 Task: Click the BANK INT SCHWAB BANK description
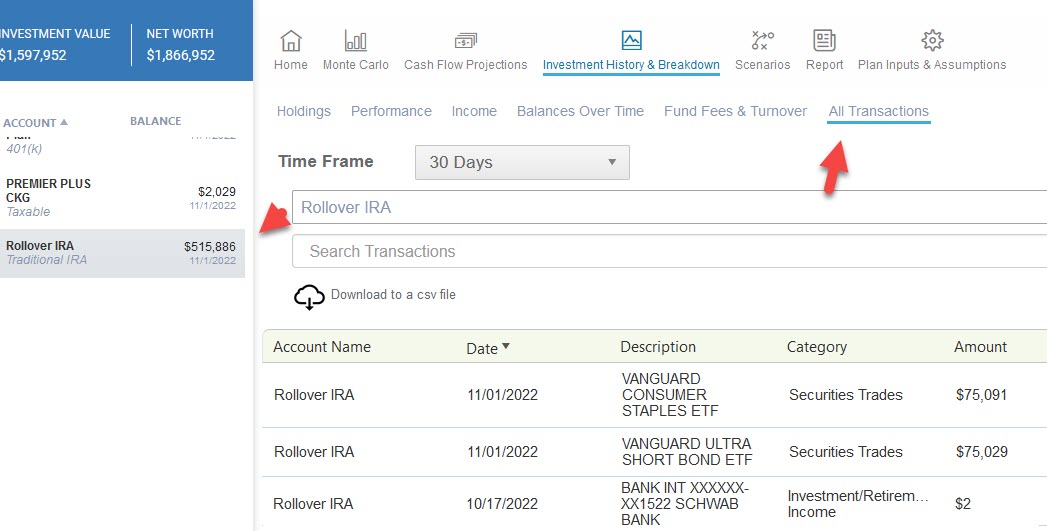(684, 504)
